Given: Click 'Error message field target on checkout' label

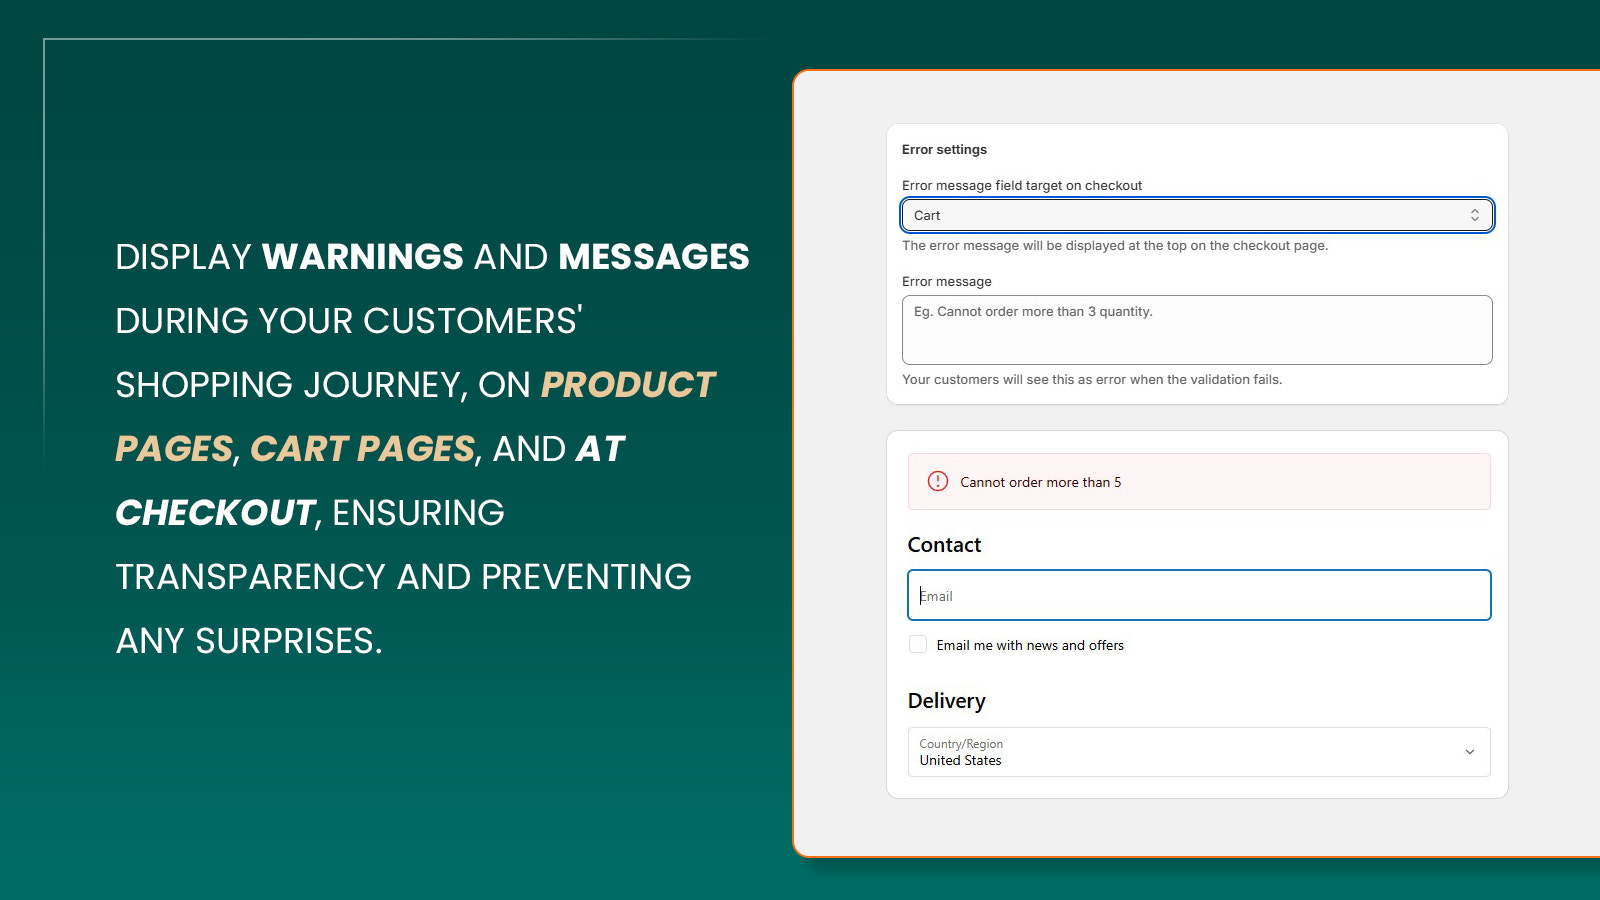Looking at the screenshot, I should [x=1022, y=185].
